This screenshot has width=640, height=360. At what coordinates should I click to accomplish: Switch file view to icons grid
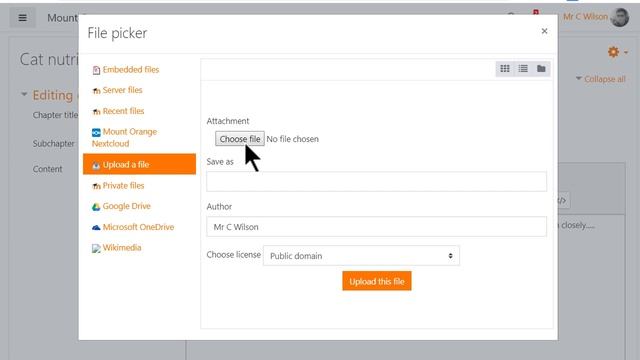point(505,69)
